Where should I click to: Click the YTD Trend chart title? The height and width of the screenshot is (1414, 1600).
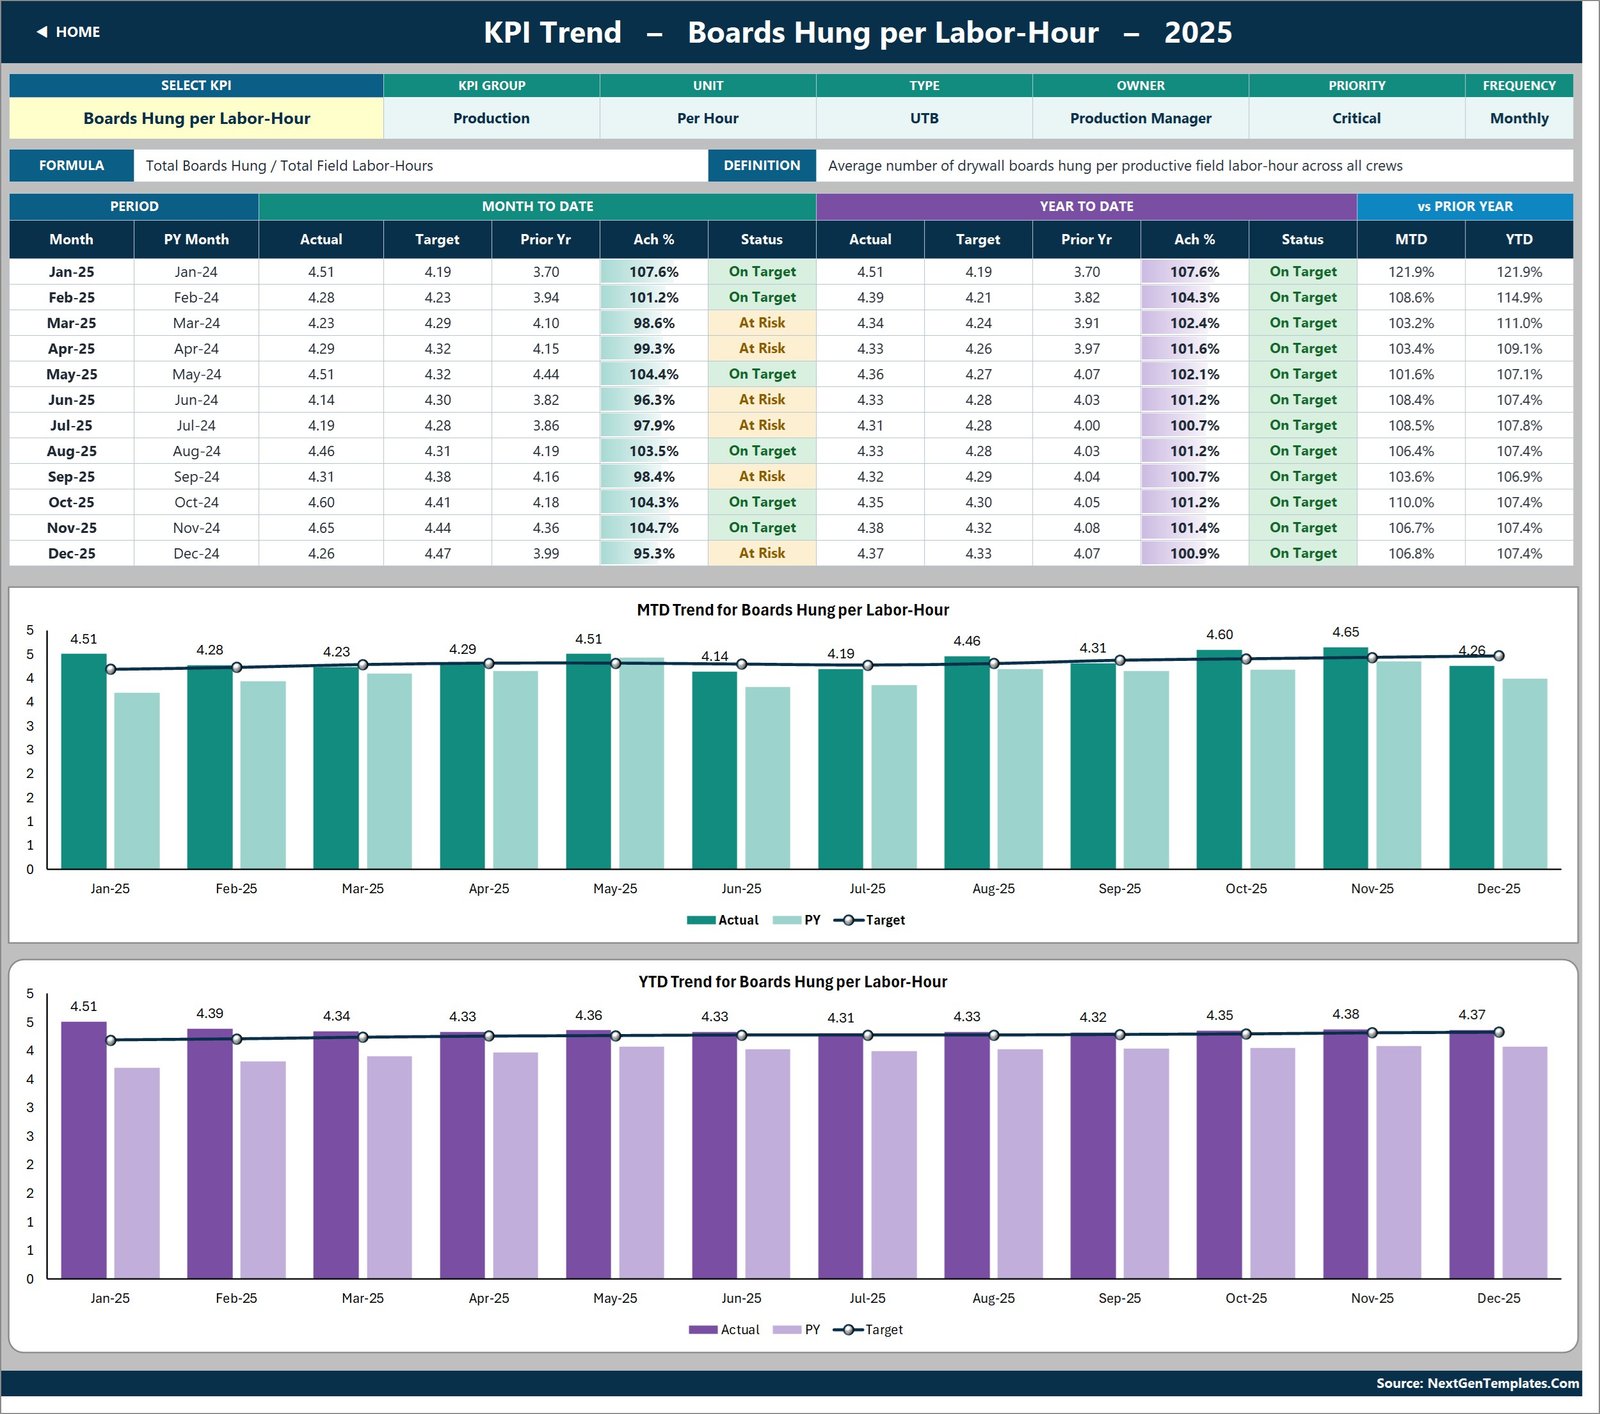pyautogui.click(x=793, y=982)
